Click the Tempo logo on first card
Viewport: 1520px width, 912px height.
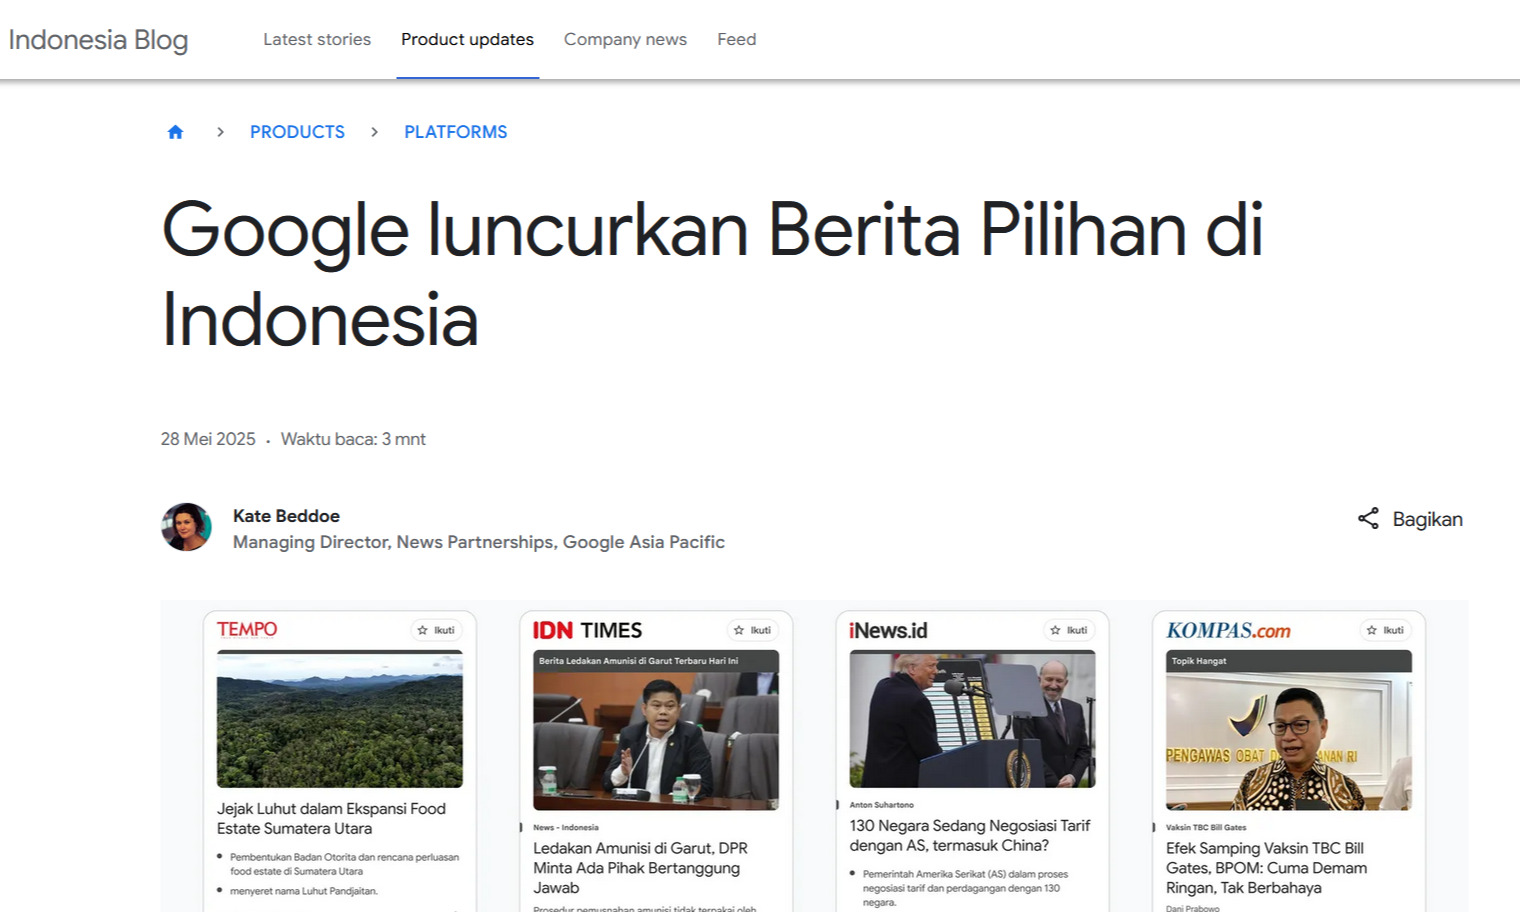(x=247, y=629)
